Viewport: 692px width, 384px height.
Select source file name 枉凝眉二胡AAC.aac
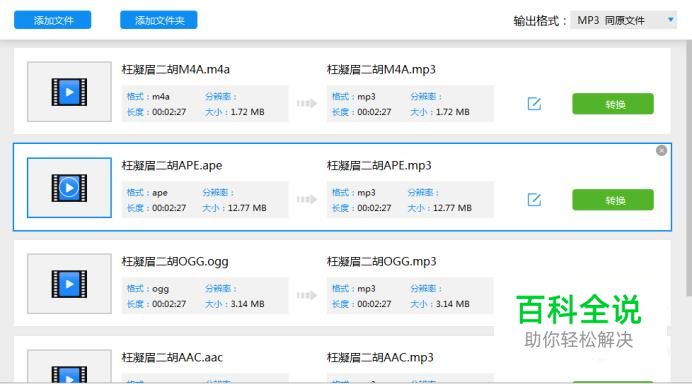pyautogui.click(x=172, y=357)
